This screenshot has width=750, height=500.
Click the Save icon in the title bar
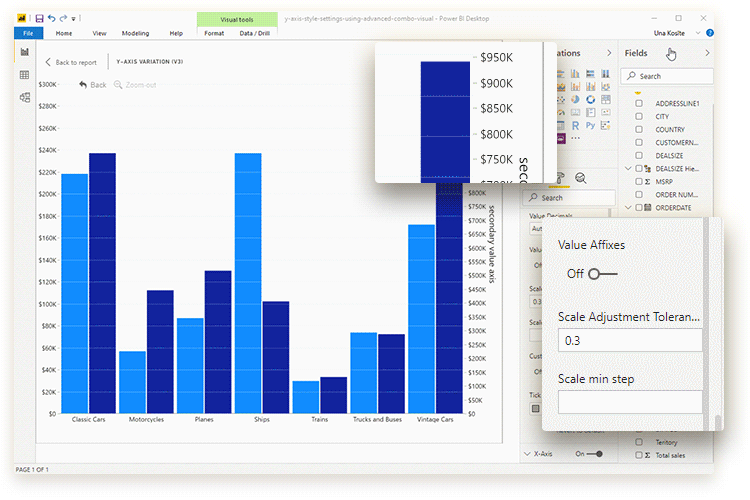pyautogui.click(x=39, y=19)
